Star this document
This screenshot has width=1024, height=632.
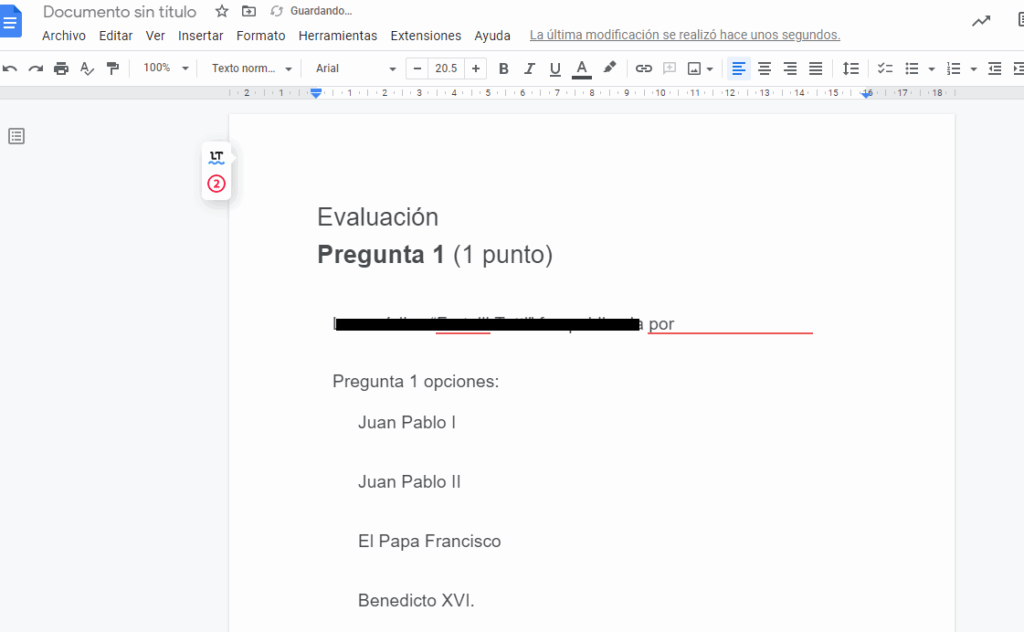(222, 11)
